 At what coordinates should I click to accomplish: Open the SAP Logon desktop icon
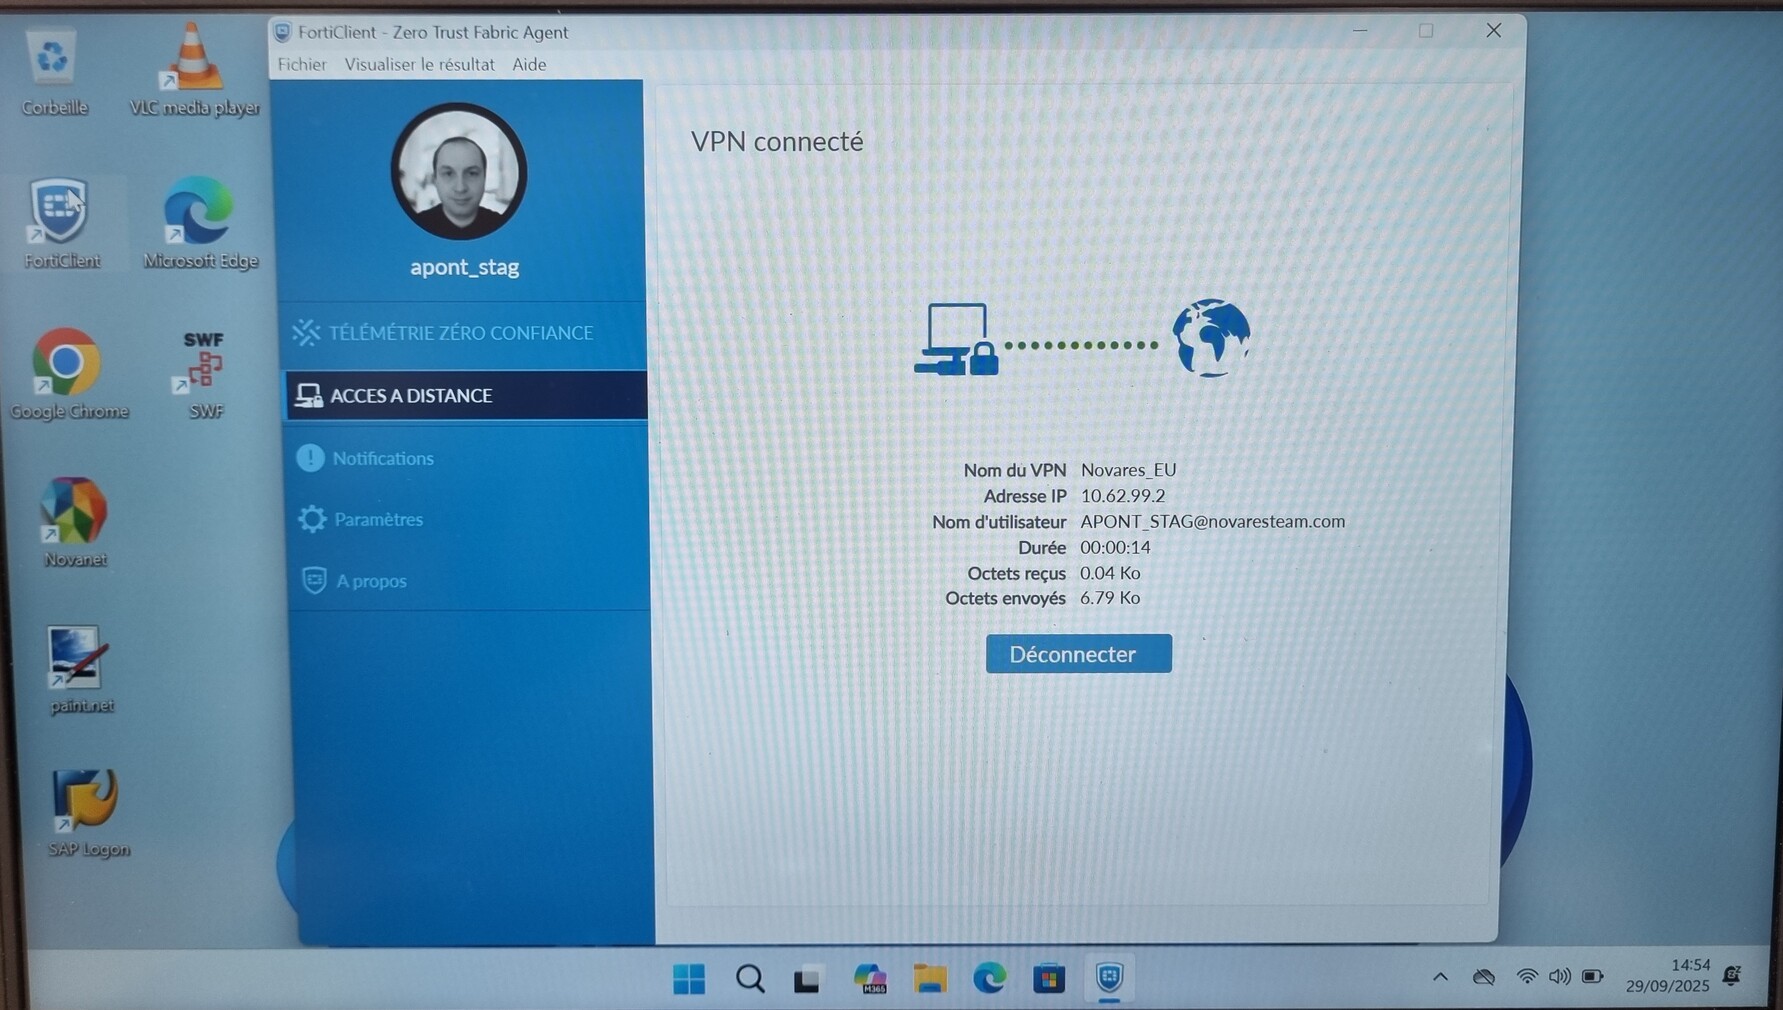(85, 801)
